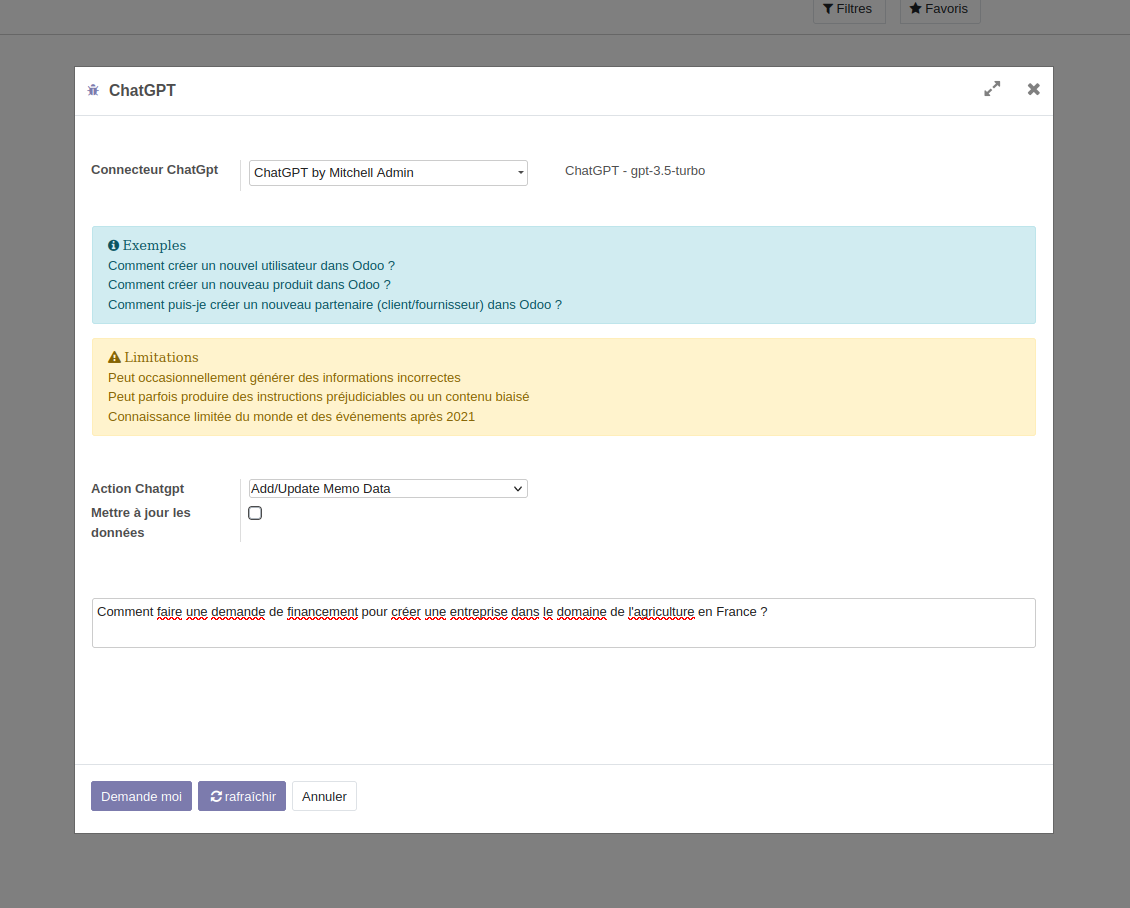Click the Action Chatgpt field label
The width and height of the screenshot is (1130, 908).
coord(138,489)
